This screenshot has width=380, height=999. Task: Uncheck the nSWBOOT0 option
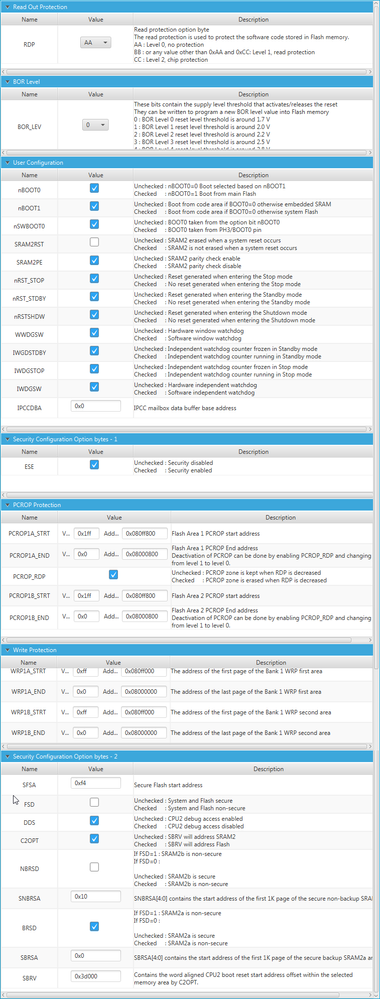[x=94, y=224]
